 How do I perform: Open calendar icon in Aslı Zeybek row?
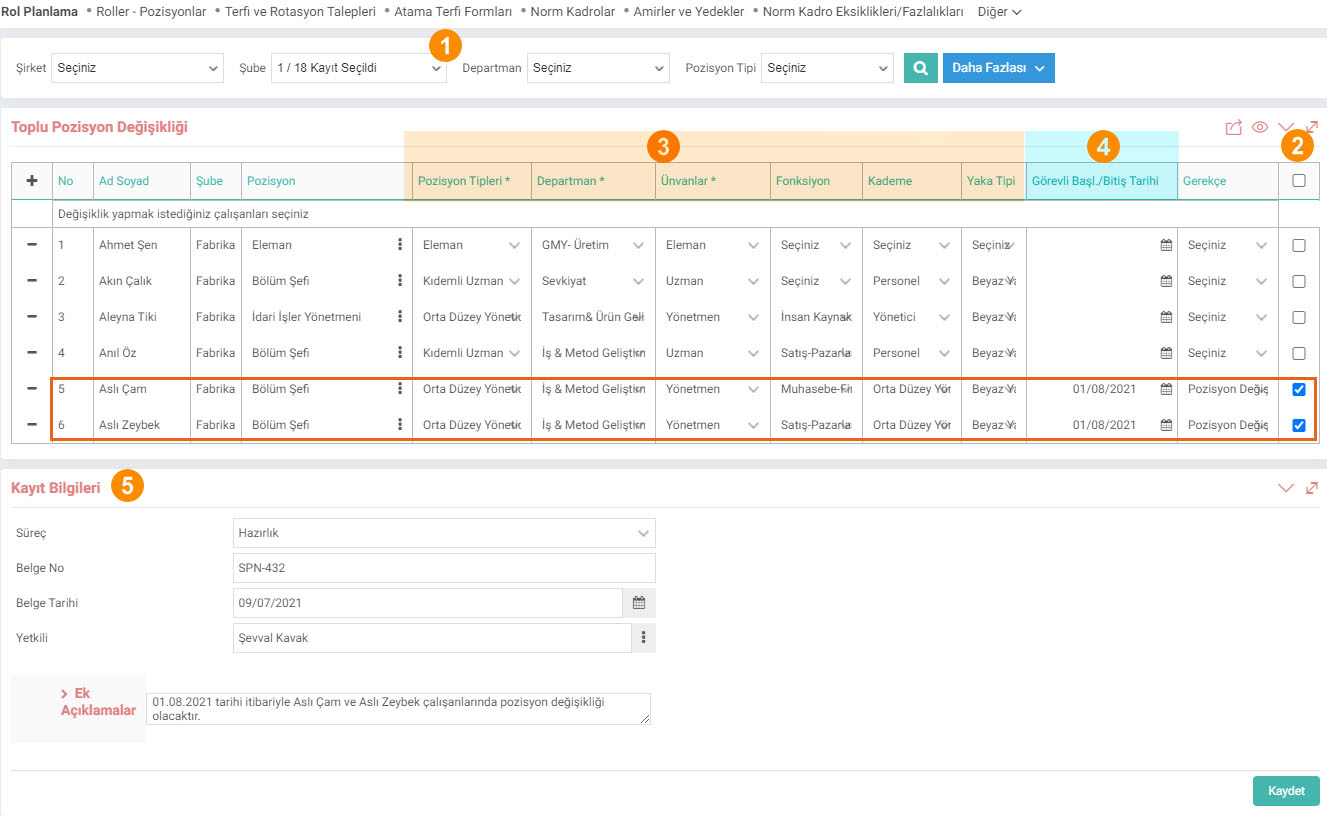pos(1166,425)
